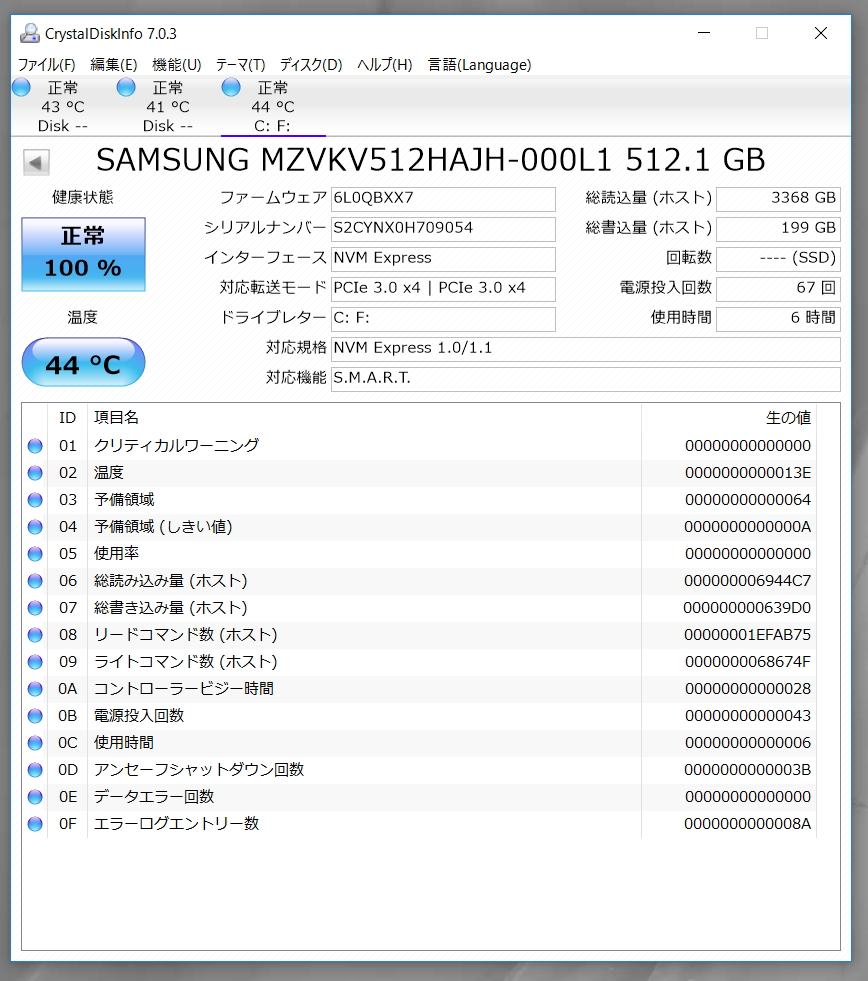The width and height of the screenshot is (868, 981).
Task: Click total host reads value 3368 GB
Action: 778,199
